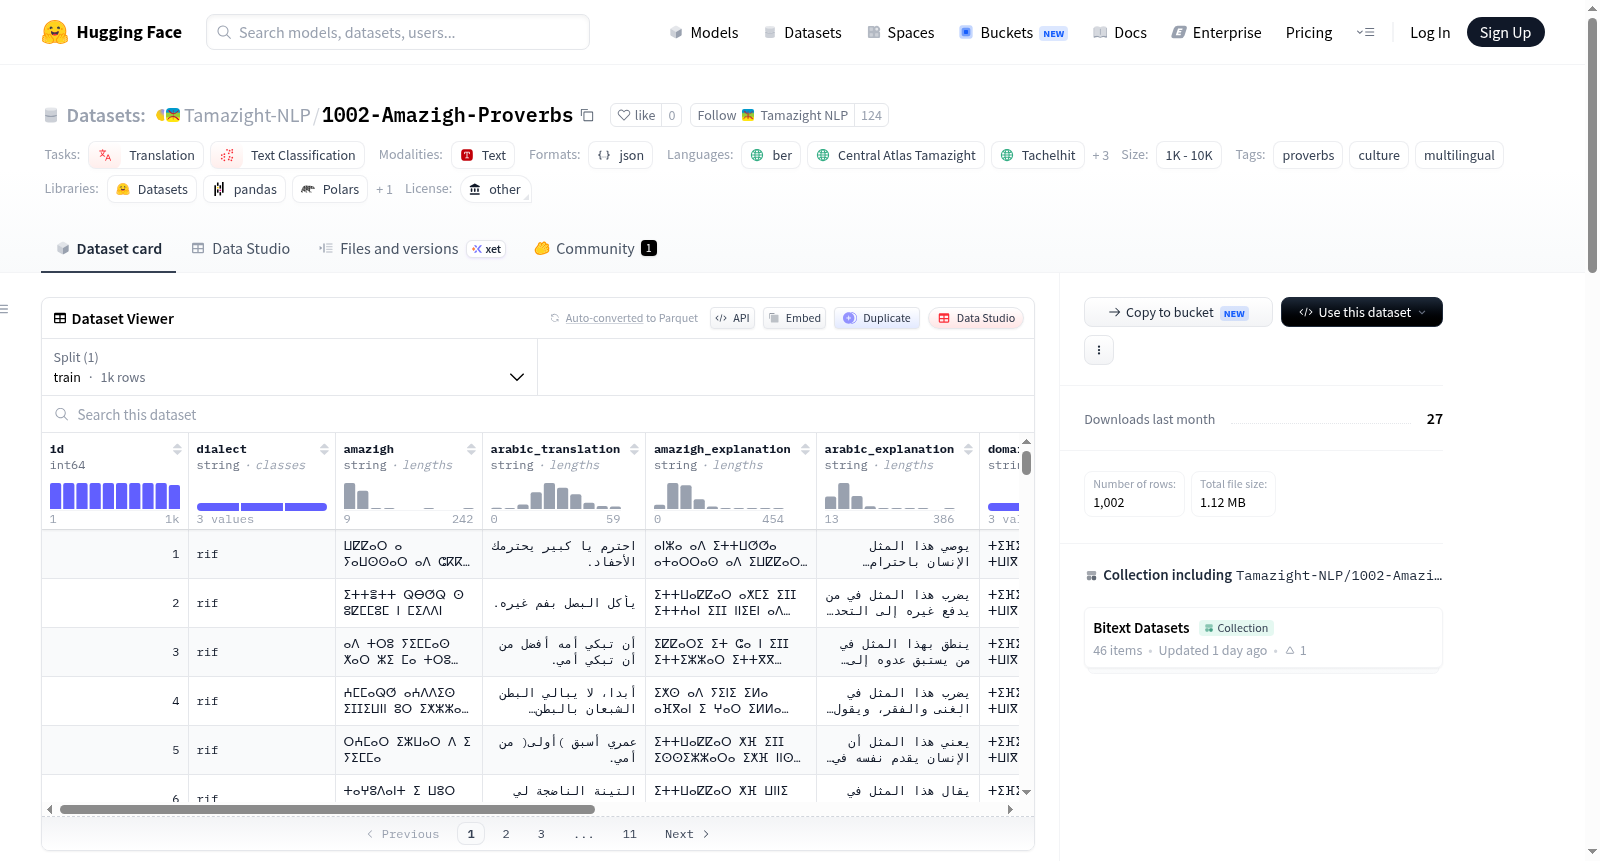1600x861 pixels.
Task: Focus the models and datasets search box
Action: click(398, 32)
